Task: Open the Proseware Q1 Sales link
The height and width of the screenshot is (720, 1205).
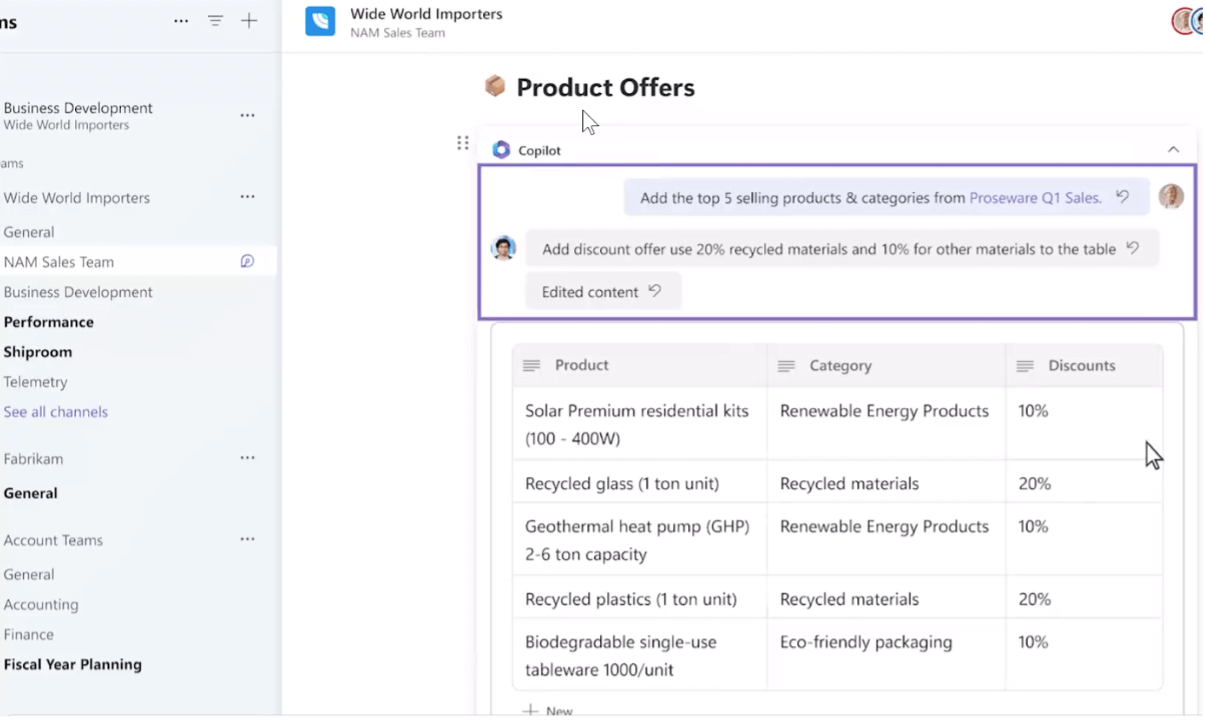Action: tap(1034, 197)
